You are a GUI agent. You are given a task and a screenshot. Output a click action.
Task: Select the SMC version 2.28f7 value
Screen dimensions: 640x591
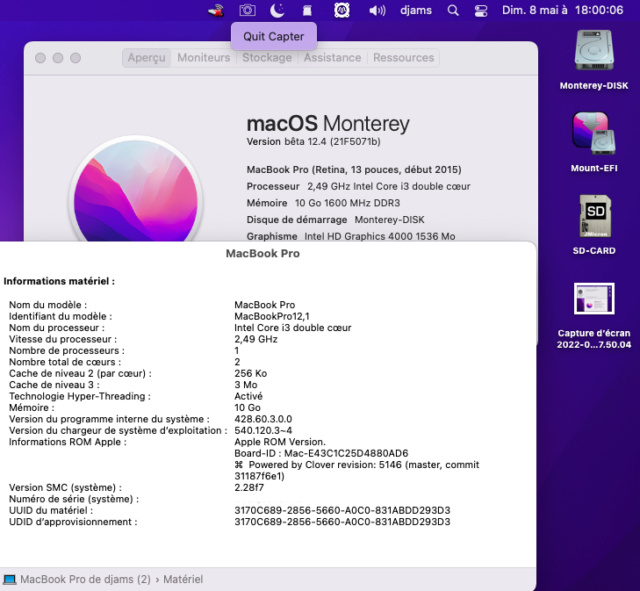coord(249,488)
